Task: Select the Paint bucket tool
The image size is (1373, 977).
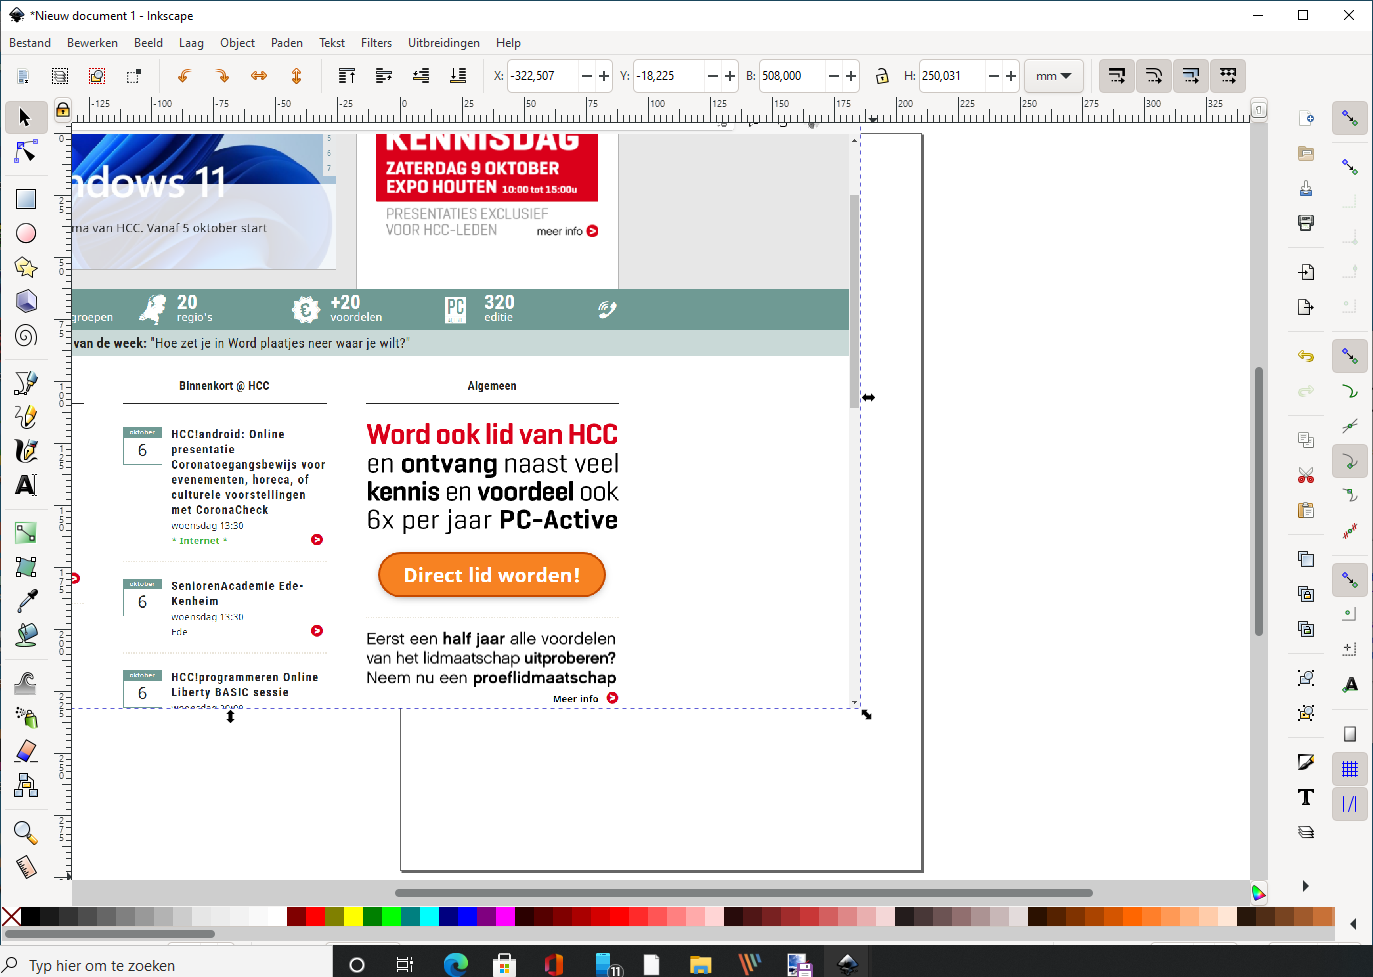Action: pos(25,634)
